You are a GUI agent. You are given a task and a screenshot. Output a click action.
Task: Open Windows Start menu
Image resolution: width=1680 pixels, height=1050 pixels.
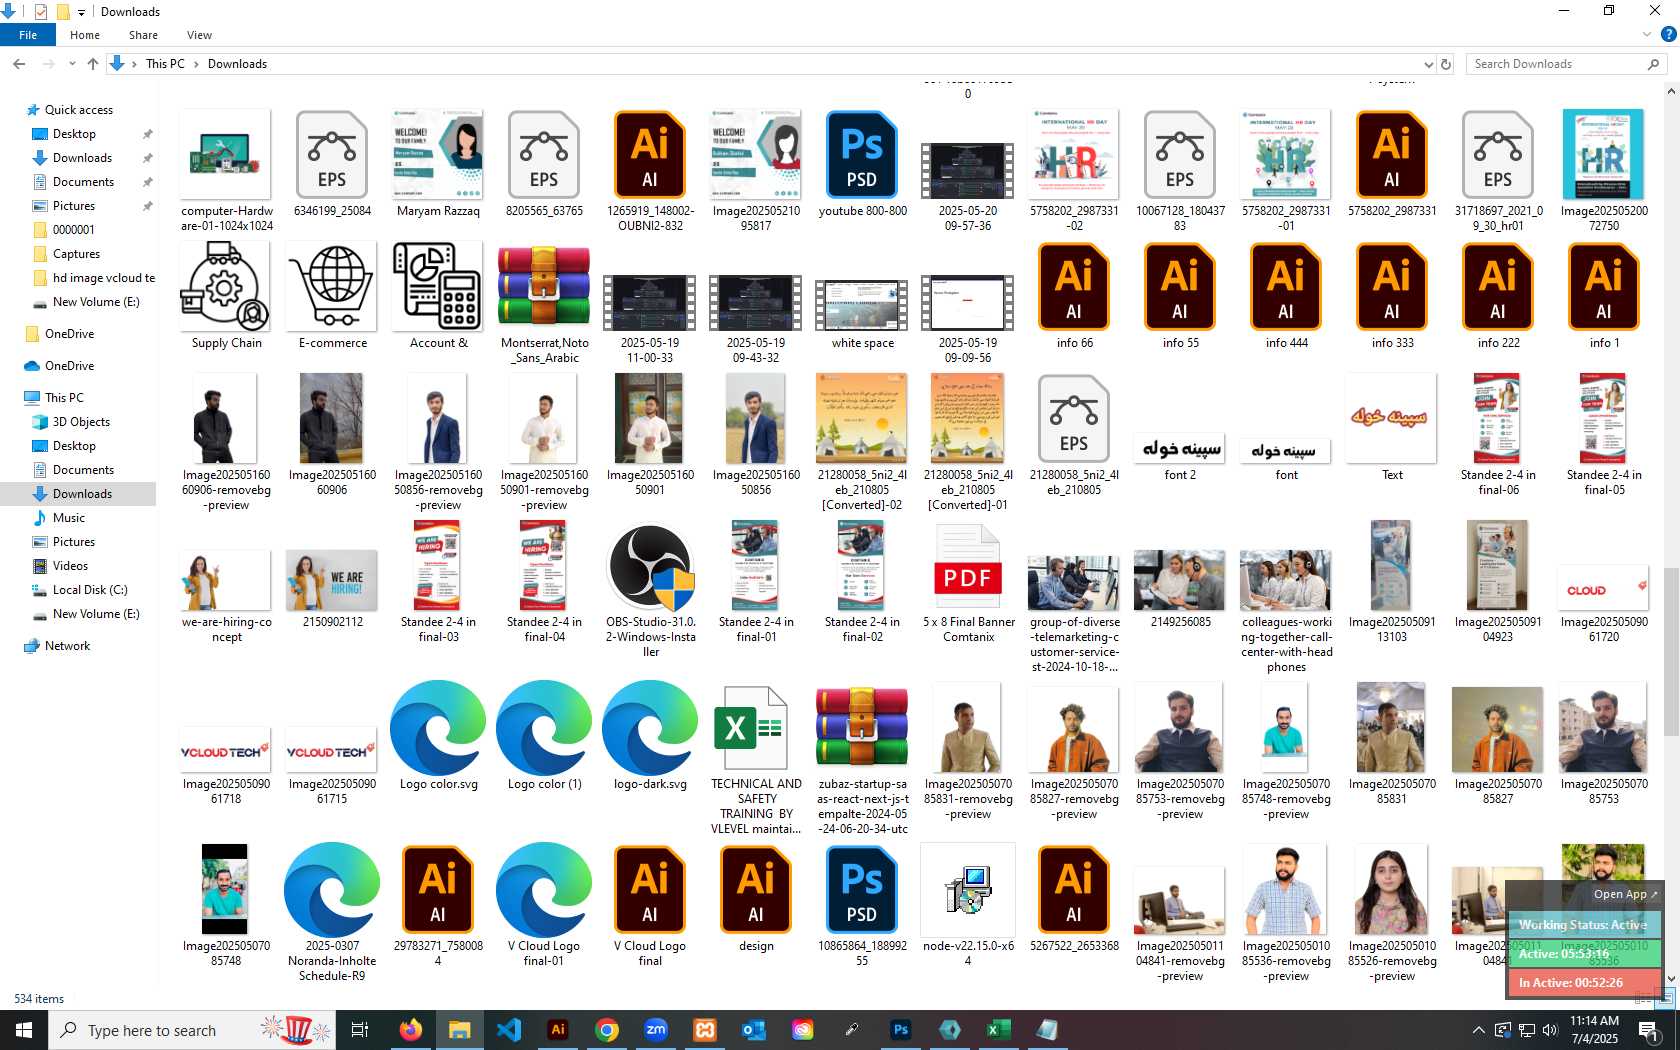pyautogui.click(x=24, y=1029)
